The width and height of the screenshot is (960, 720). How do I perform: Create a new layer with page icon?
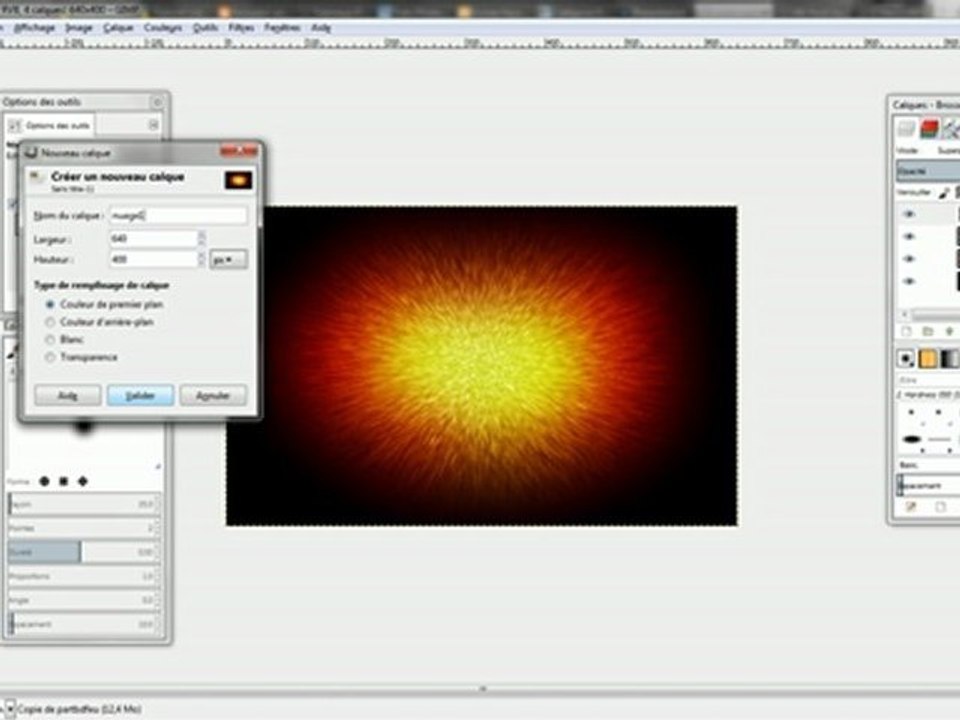906,331
